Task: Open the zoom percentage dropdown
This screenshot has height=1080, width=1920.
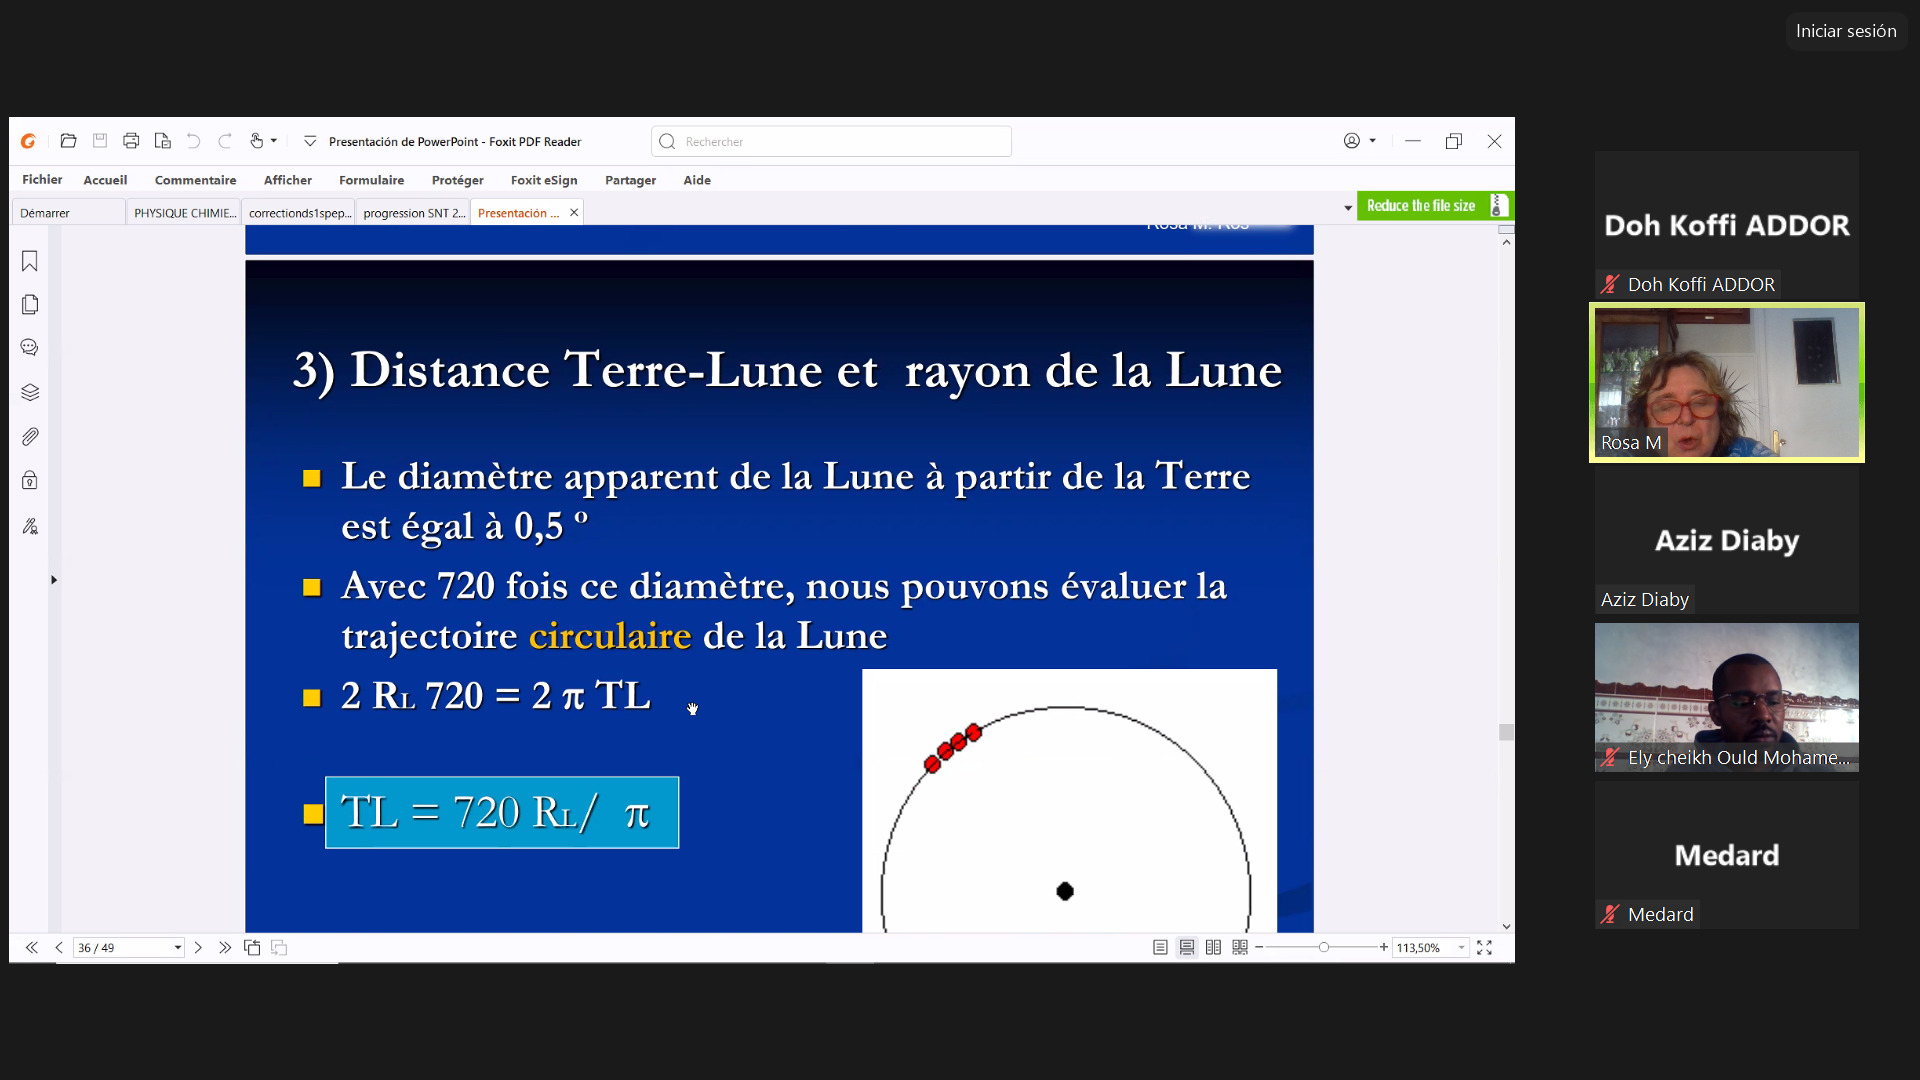Action: click(1462, 948)
